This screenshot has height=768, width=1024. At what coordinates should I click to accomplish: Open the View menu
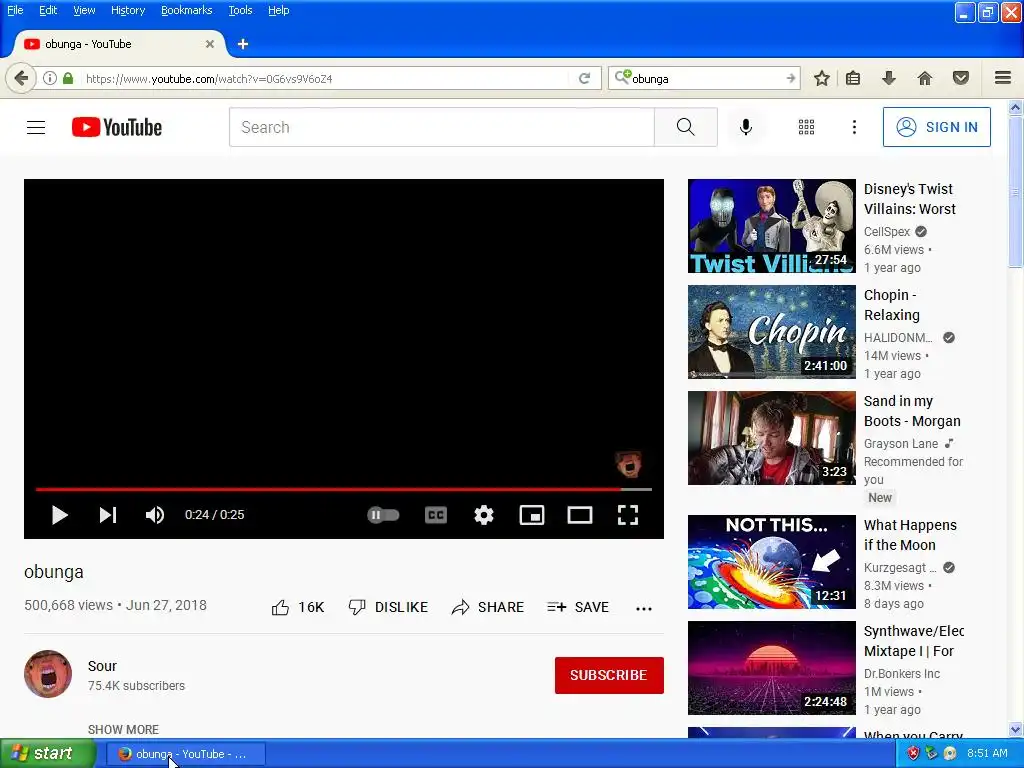84,10
